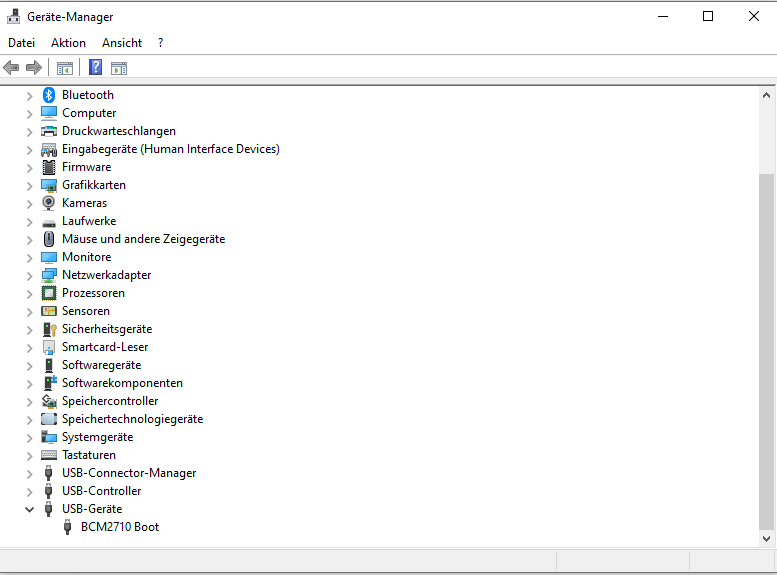Click the Tastaturen keyboard icon

[49, 455]
